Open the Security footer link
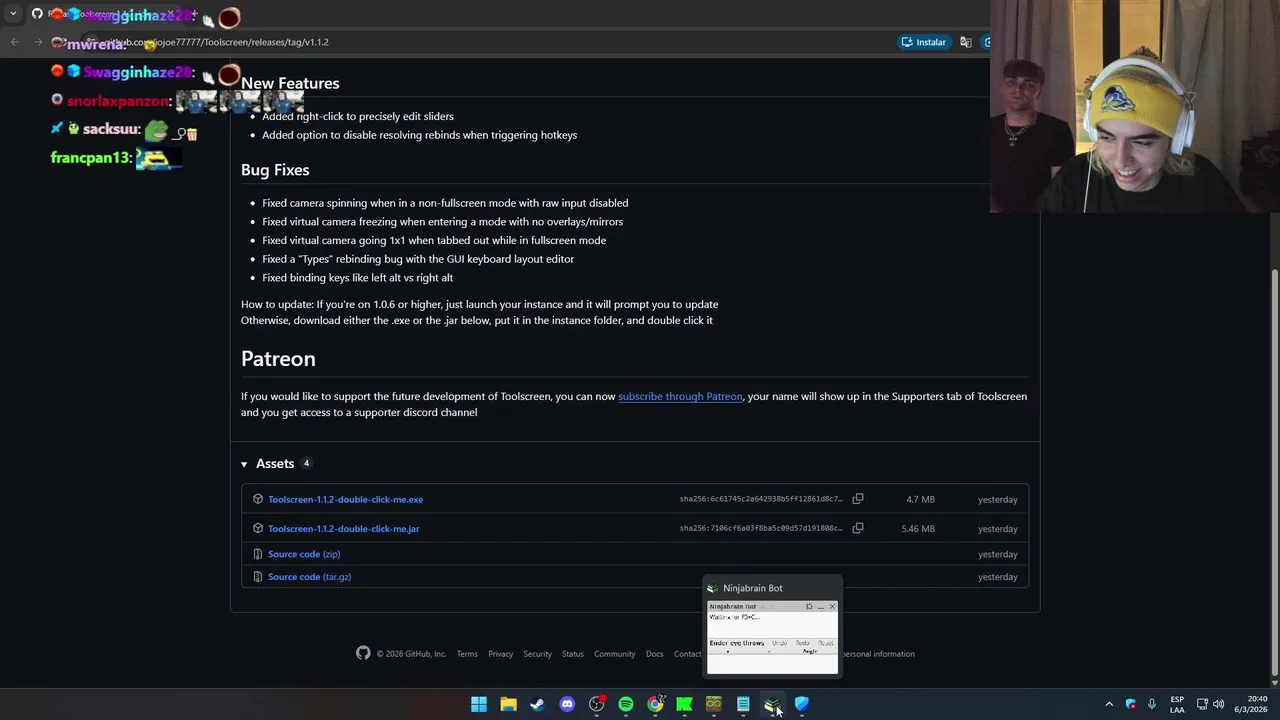 [x=537, y=654]
